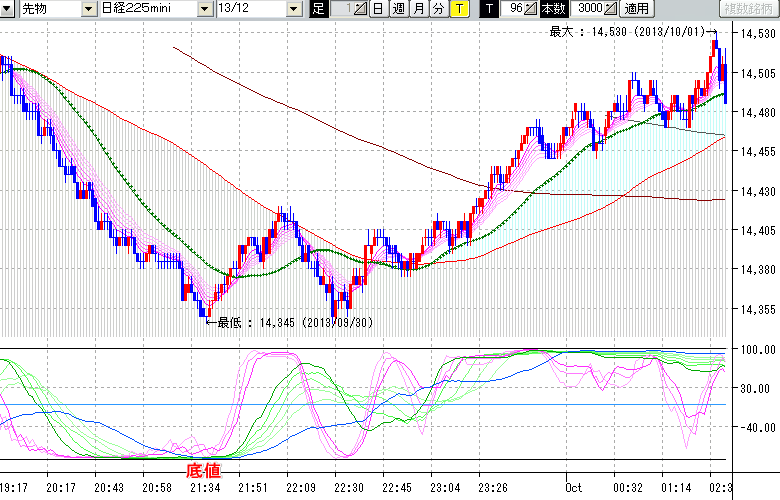Click the 本数 label in toolbar
This screenshot has height=500, width=780.
click(553, 9)
